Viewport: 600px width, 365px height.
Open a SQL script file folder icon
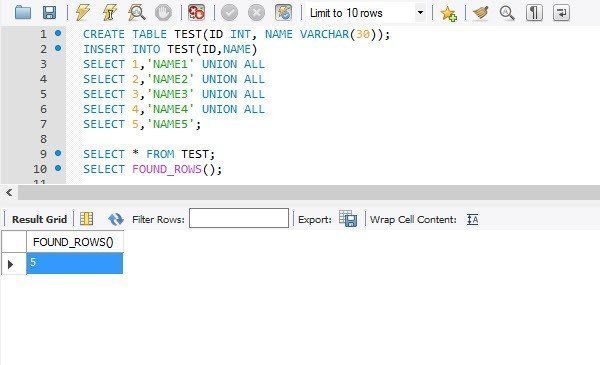point(23,13)
